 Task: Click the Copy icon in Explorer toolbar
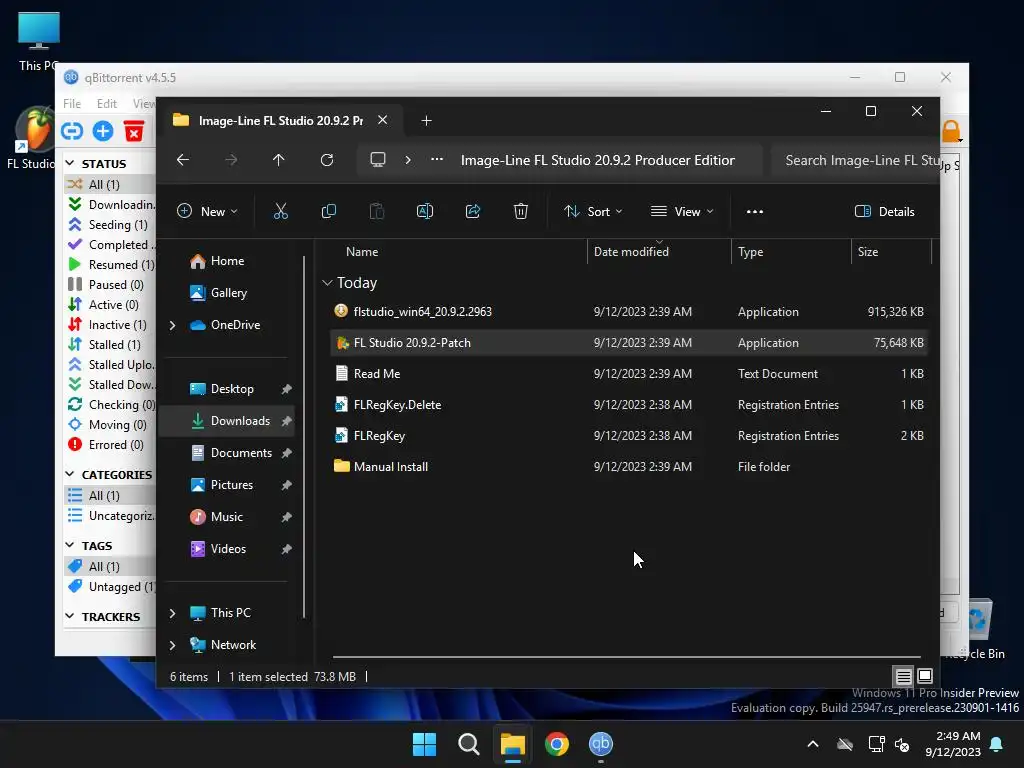click(328, 212)
